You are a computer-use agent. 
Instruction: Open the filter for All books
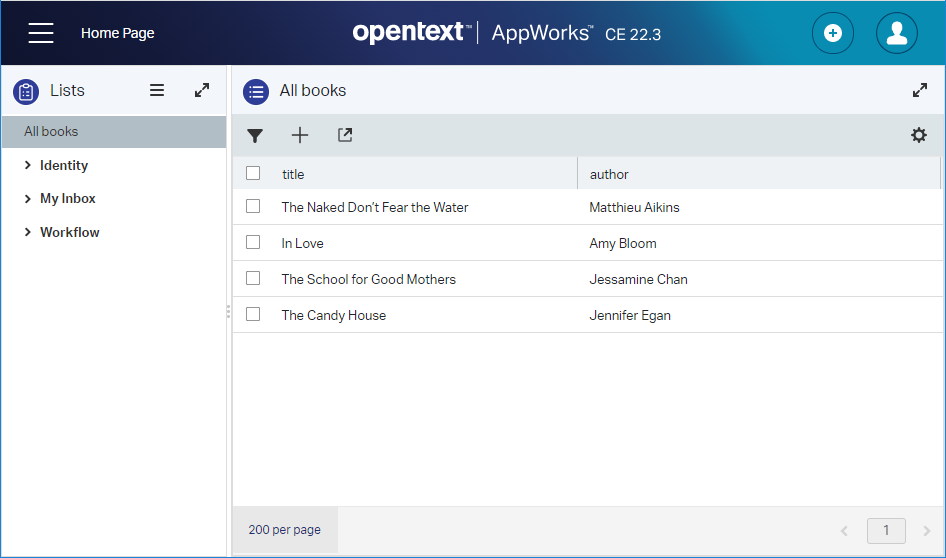click(x=255, y=136)
